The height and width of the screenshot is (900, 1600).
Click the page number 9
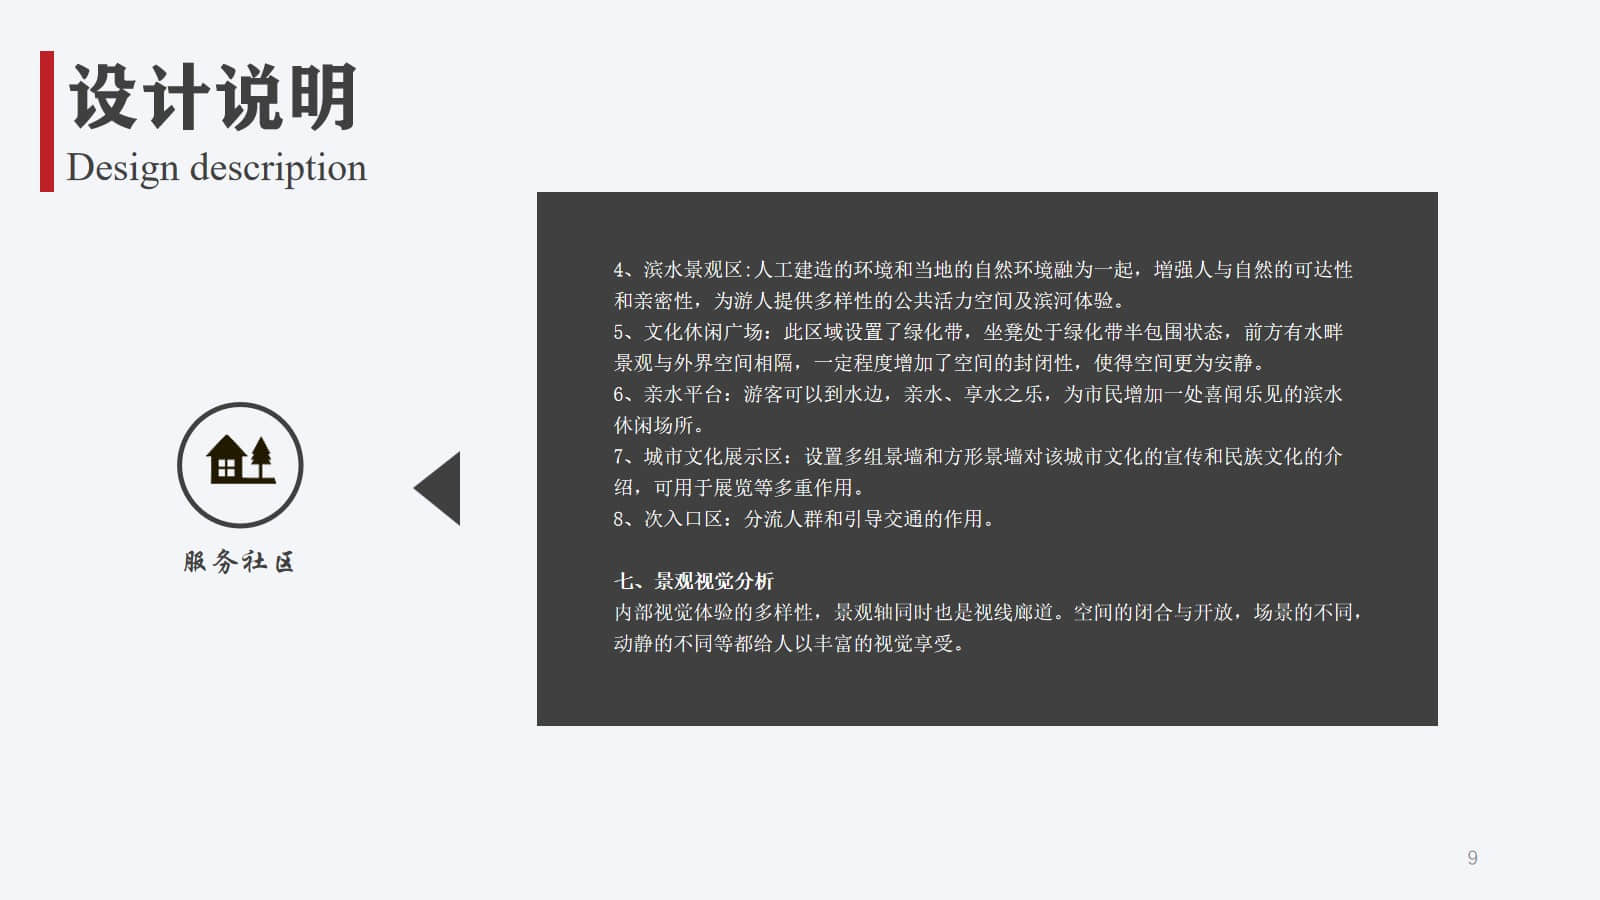pos(1472,858)
